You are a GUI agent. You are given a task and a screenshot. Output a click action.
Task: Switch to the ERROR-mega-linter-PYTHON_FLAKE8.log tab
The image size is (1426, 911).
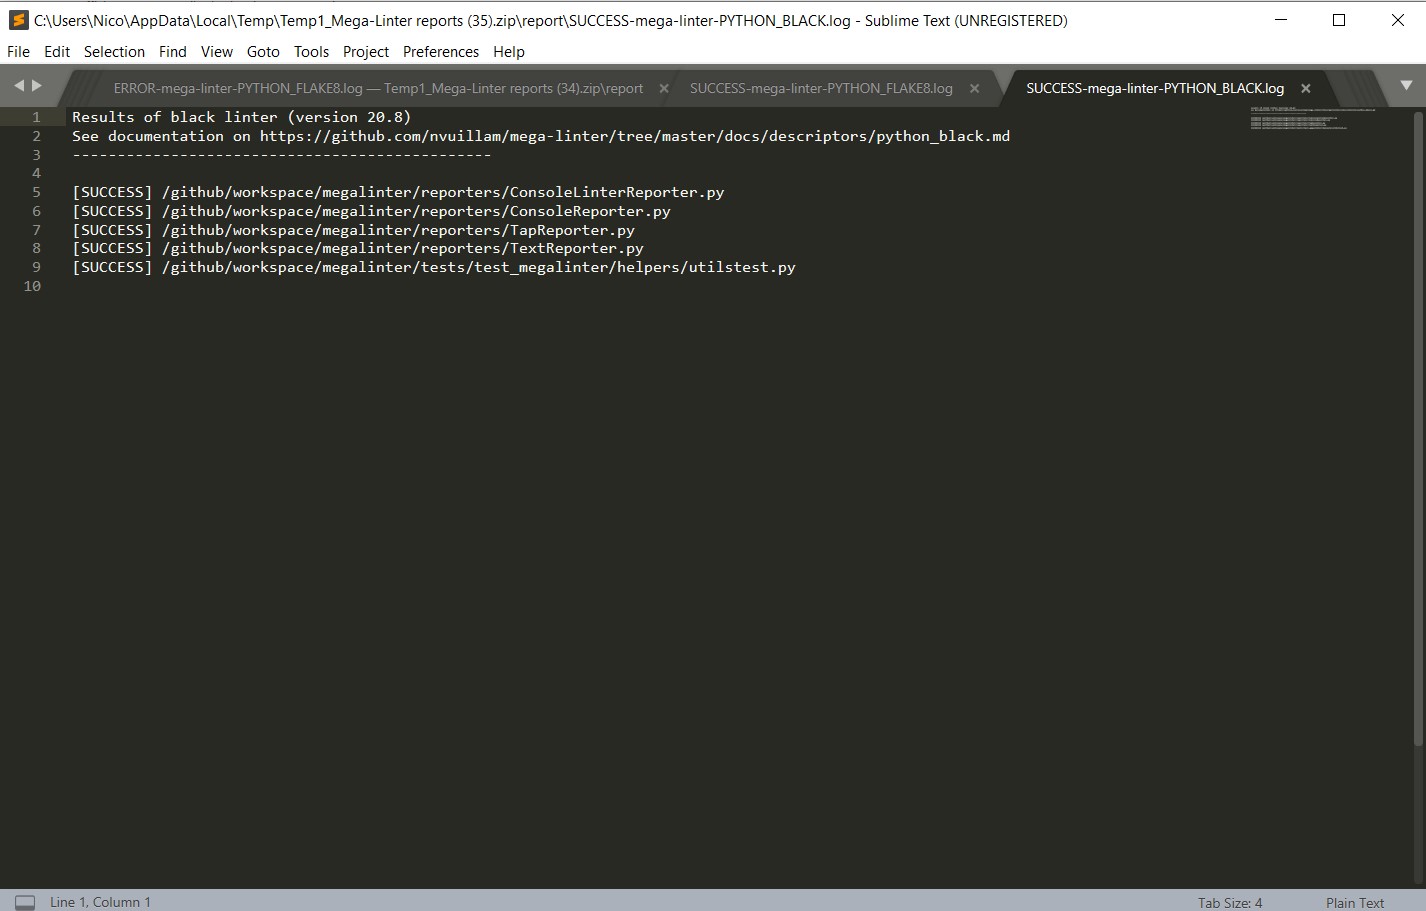[x=378, y=88]
